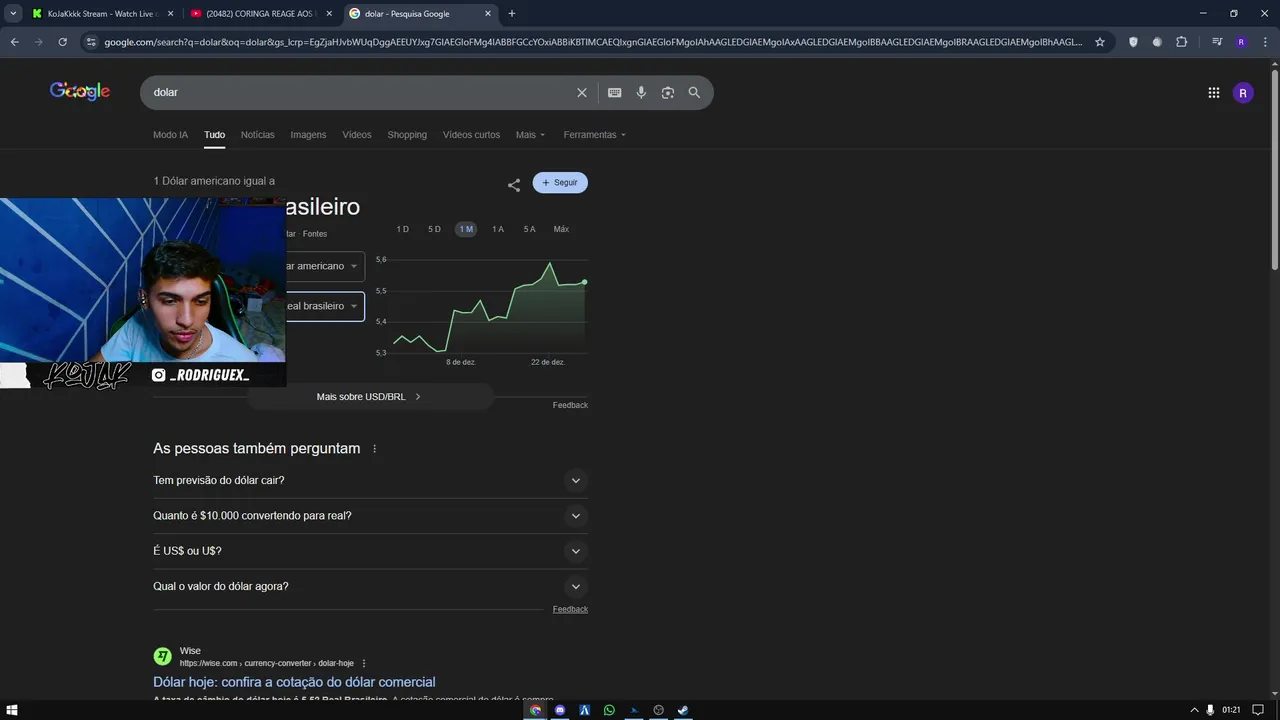1280x720 pixels.
Task: Reload the page with the refresh icon
Action: 62,42
